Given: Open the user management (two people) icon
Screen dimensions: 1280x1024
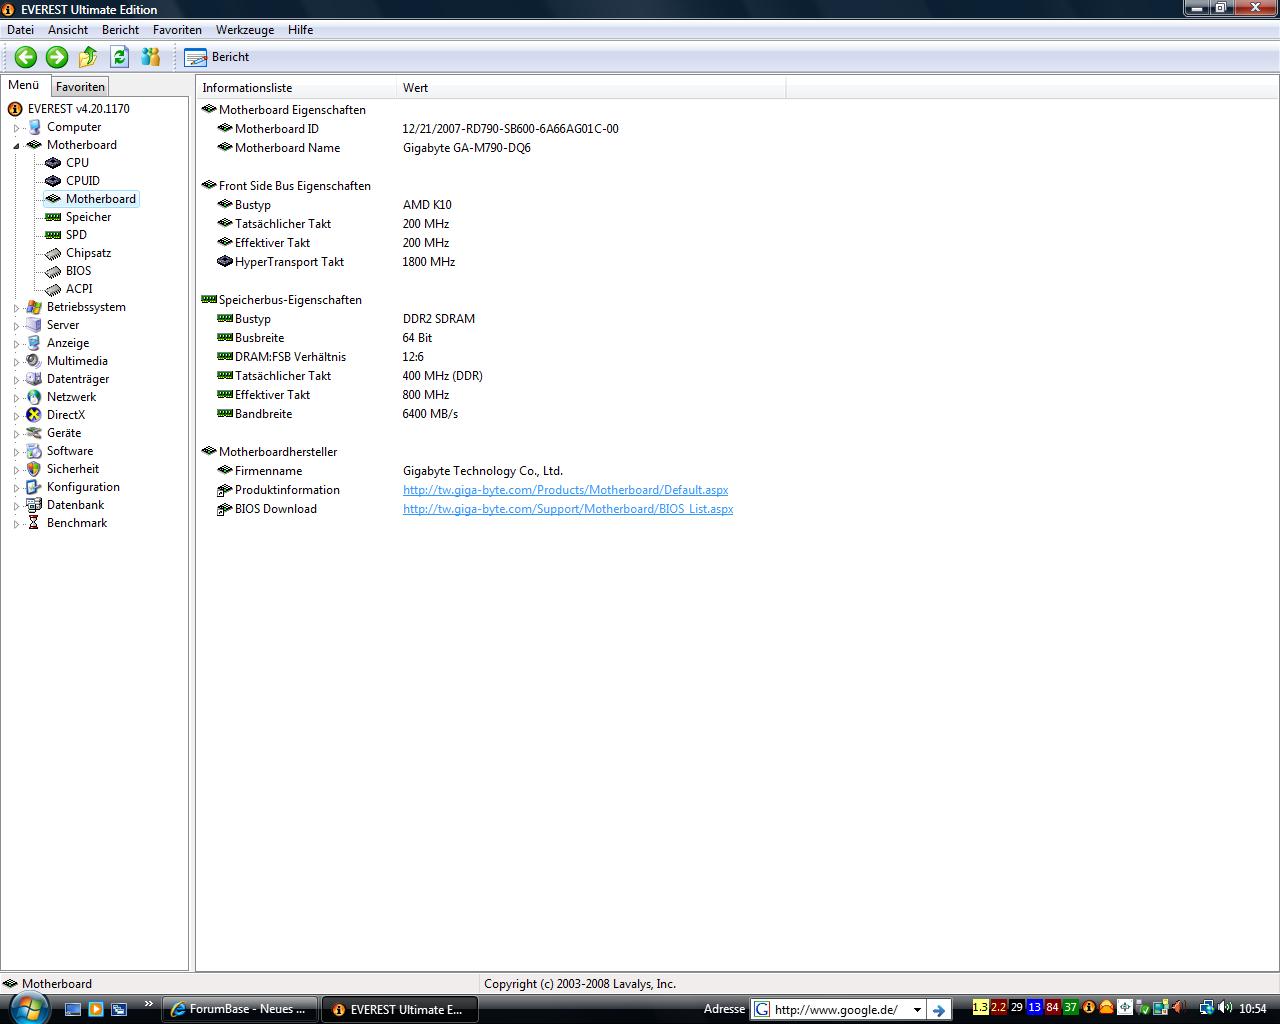Looking at the screenshot, I should (x=151, y=57).
